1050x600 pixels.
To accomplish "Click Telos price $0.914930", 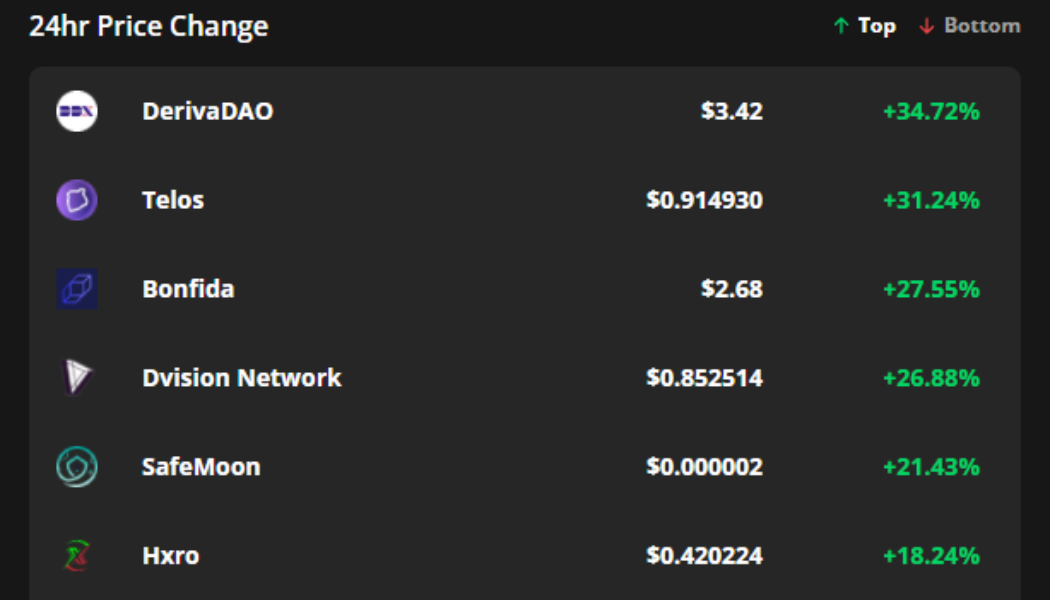I will pos(704,200).
